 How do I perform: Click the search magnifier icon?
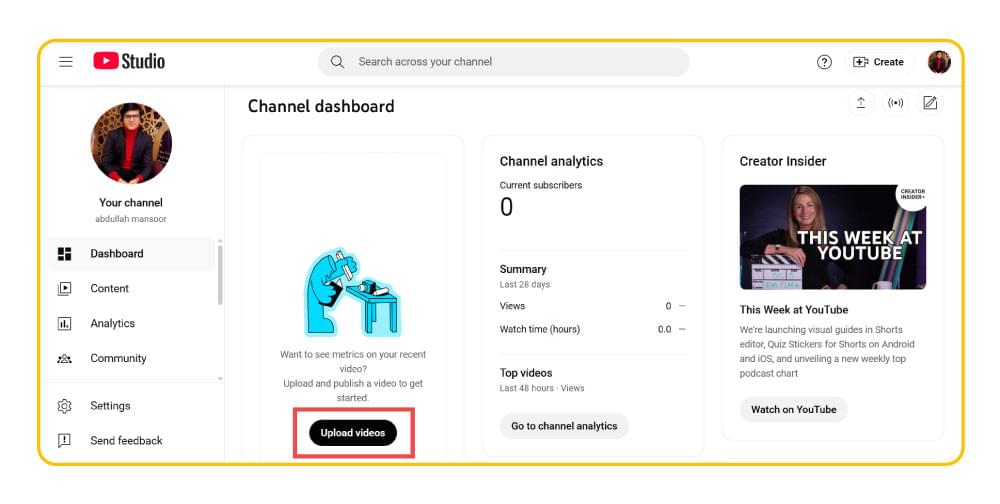click(337, 62)
